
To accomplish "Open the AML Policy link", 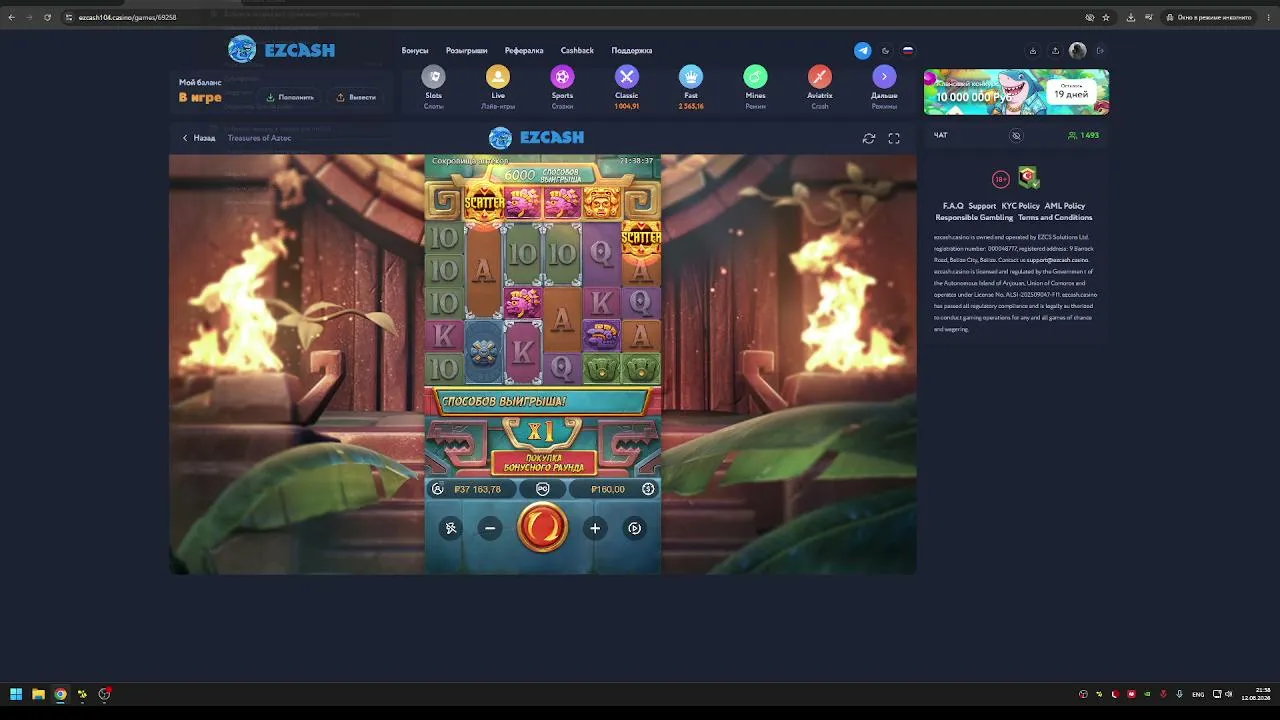I will pos(1065,206).
